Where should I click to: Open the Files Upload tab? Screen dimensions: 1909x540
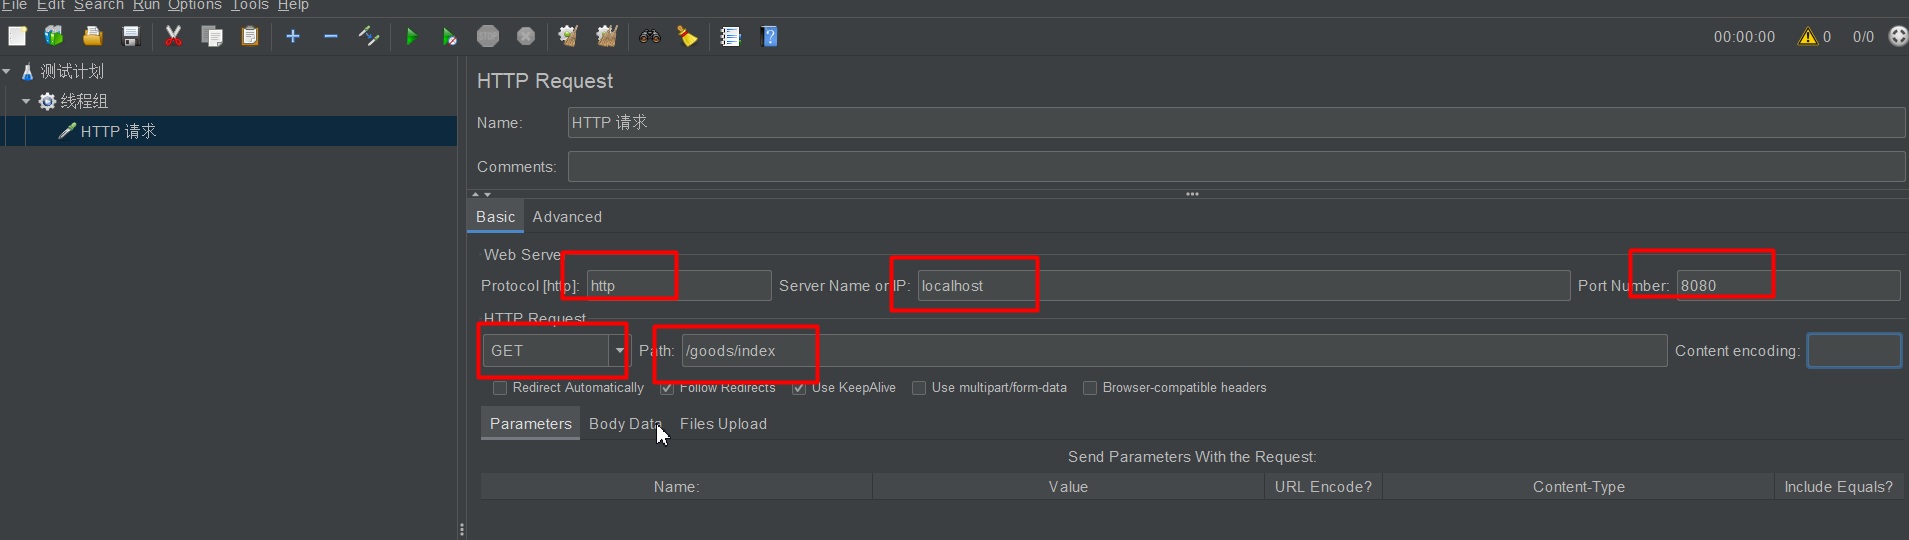coord(723,424)
